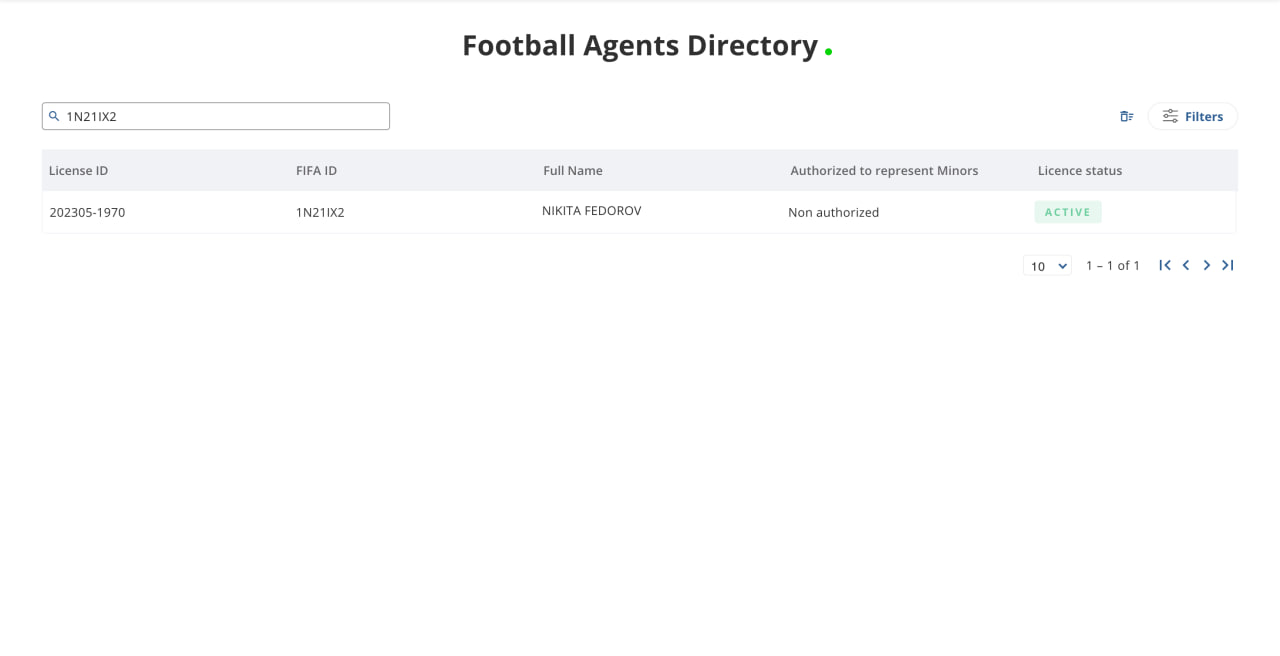Go to the last page

pyautogui.click(x=1228, y=265)
